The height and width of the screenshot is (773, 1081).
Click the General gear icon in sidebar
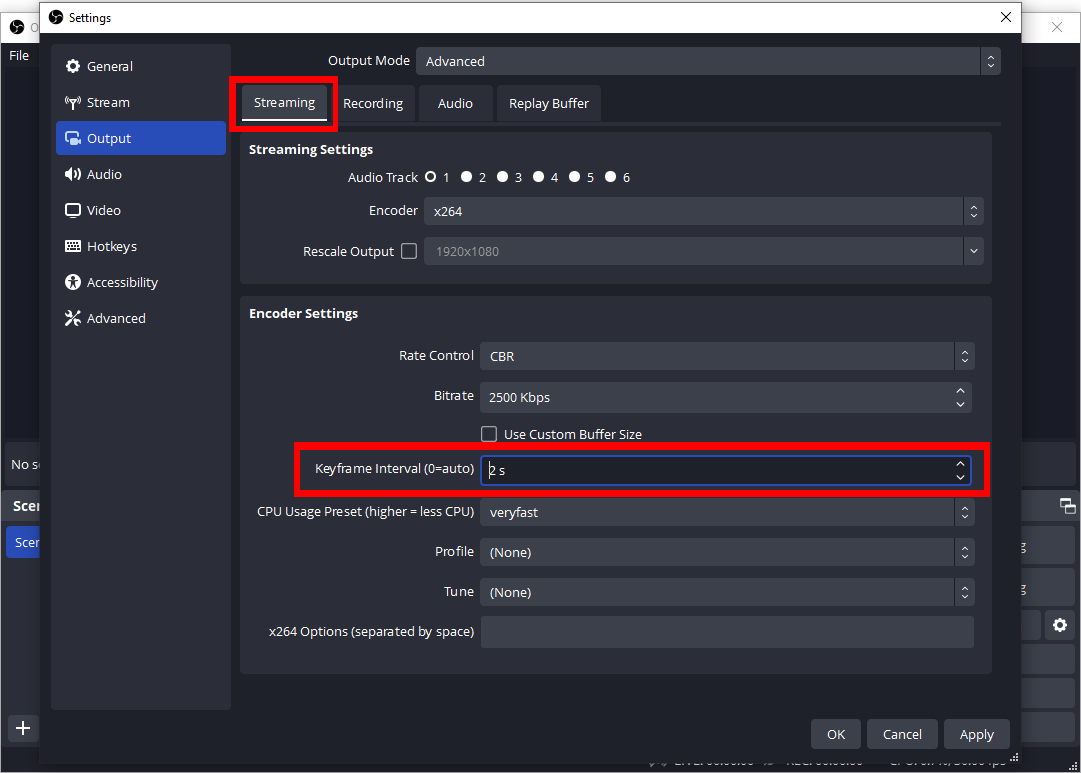(x=72, y=67)
